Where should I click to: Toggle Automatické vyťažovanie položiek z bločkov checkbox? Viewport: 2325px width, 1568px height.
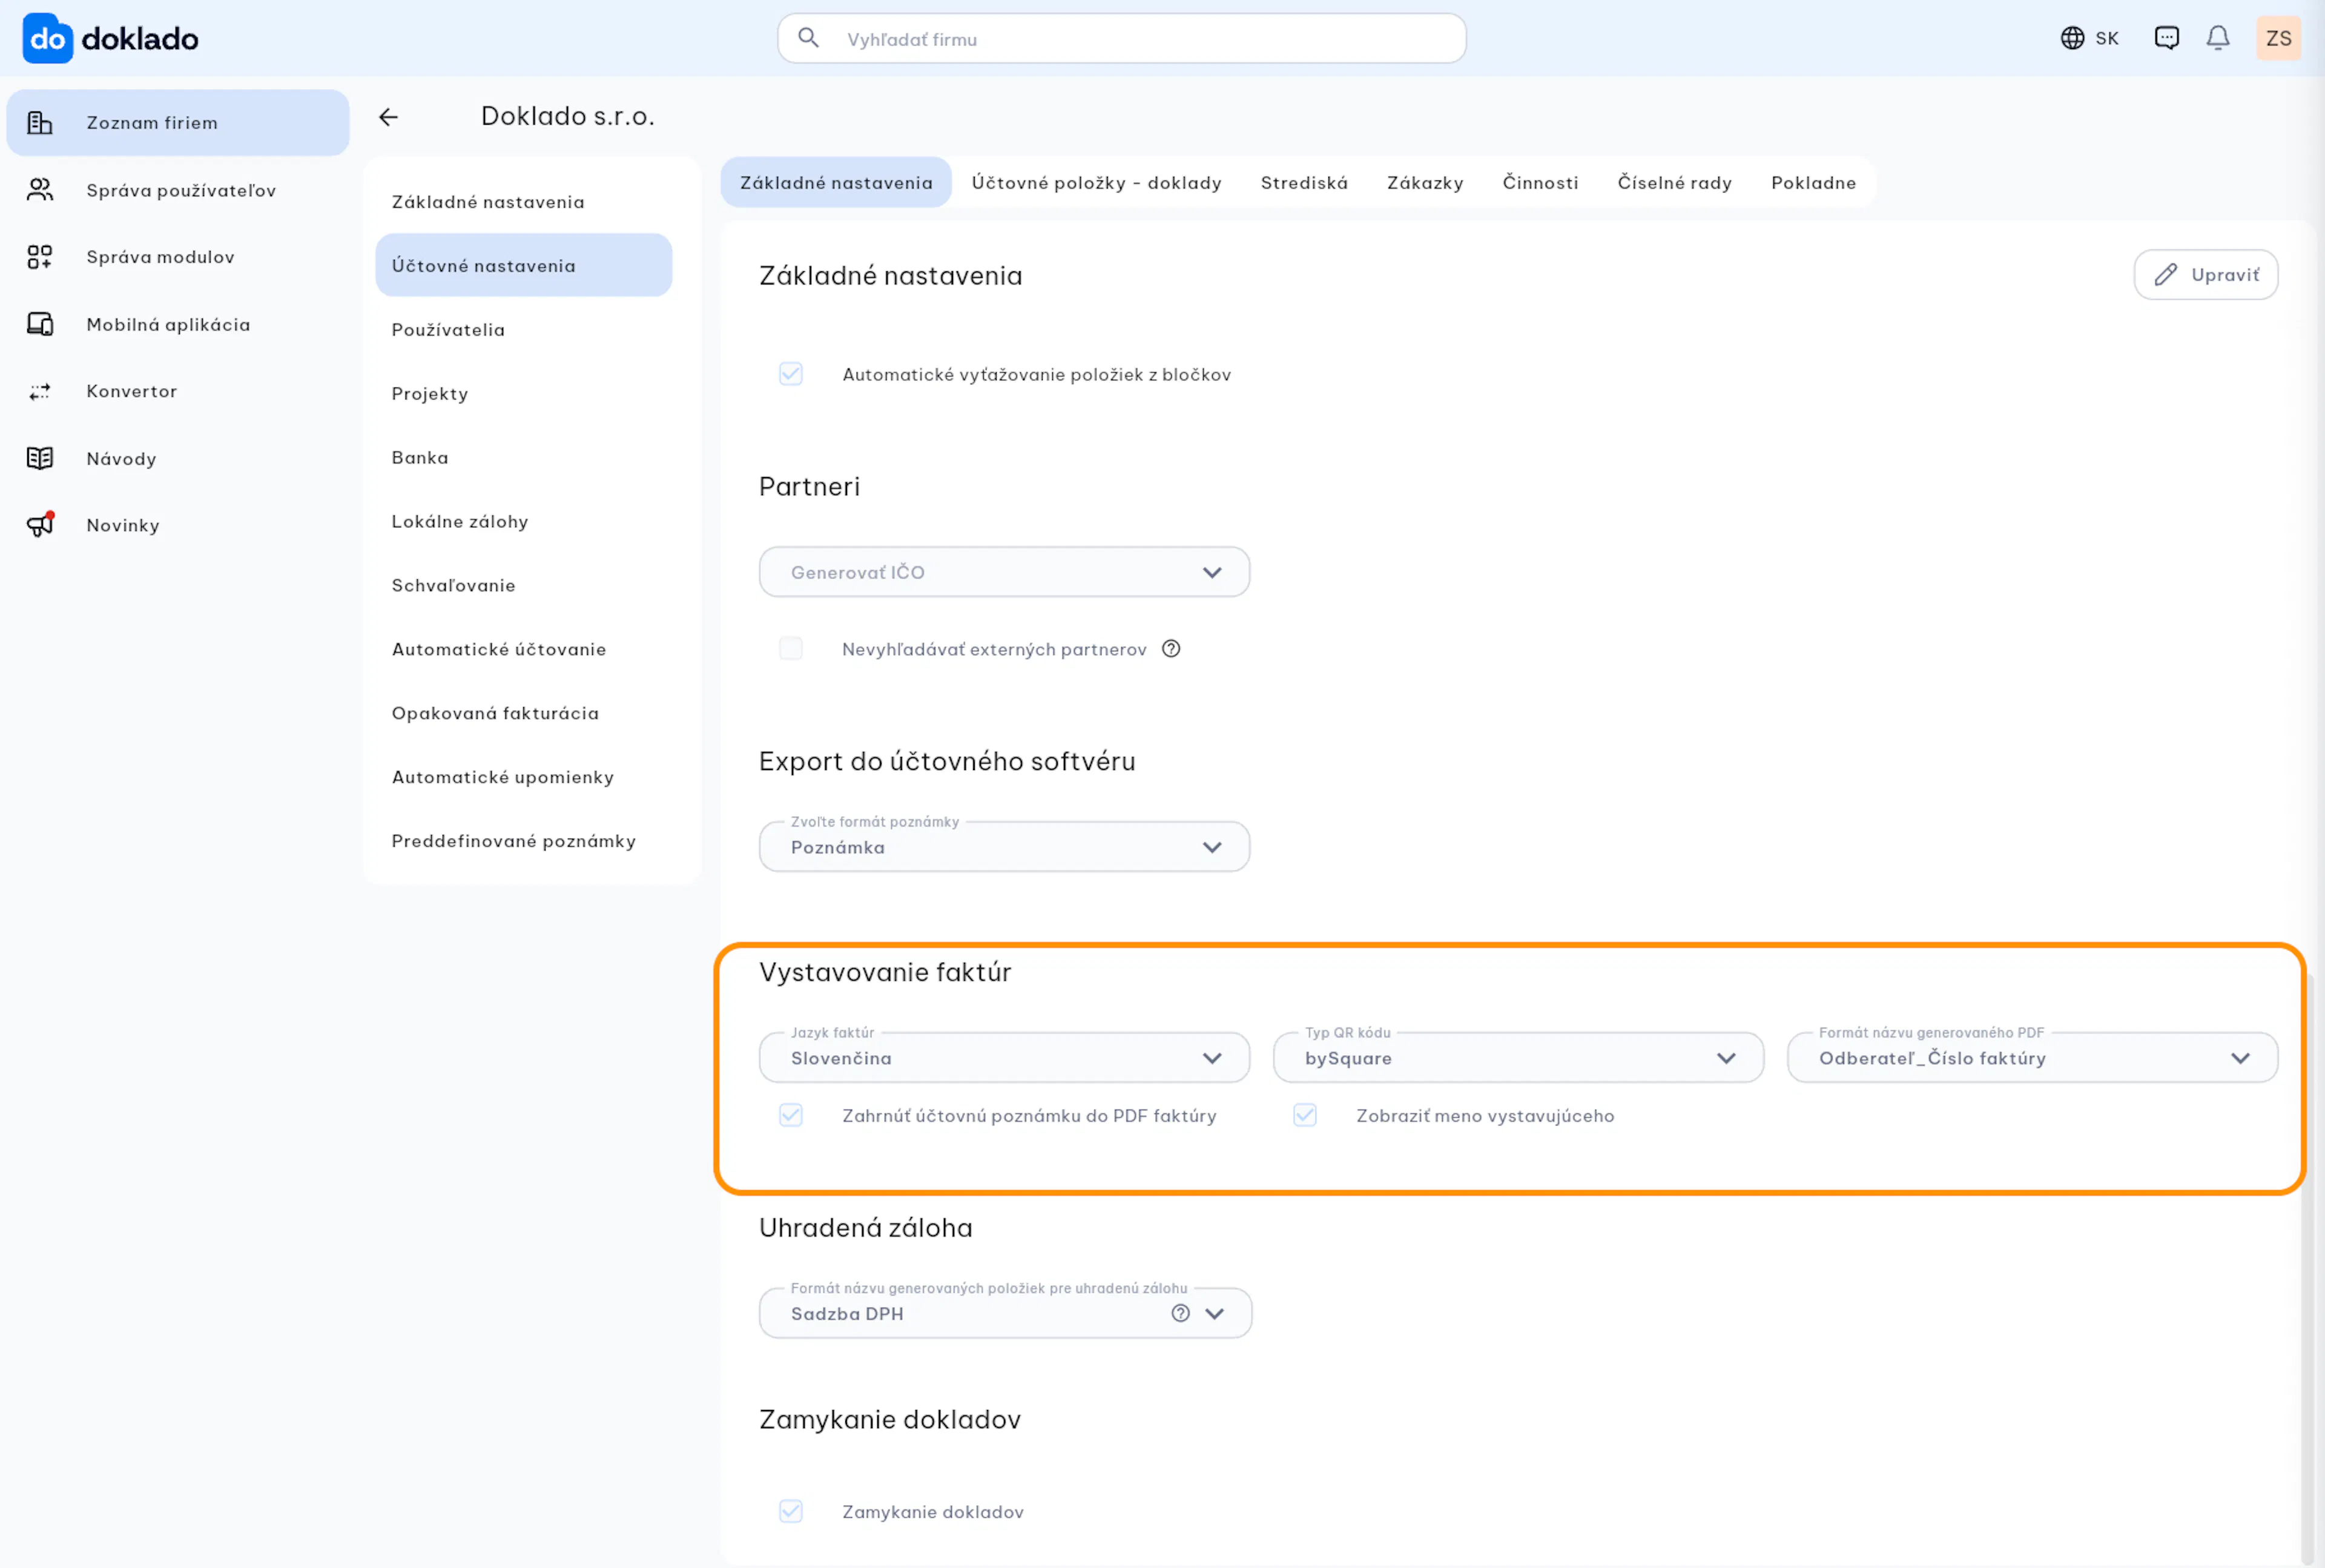[x=791, y=374]
